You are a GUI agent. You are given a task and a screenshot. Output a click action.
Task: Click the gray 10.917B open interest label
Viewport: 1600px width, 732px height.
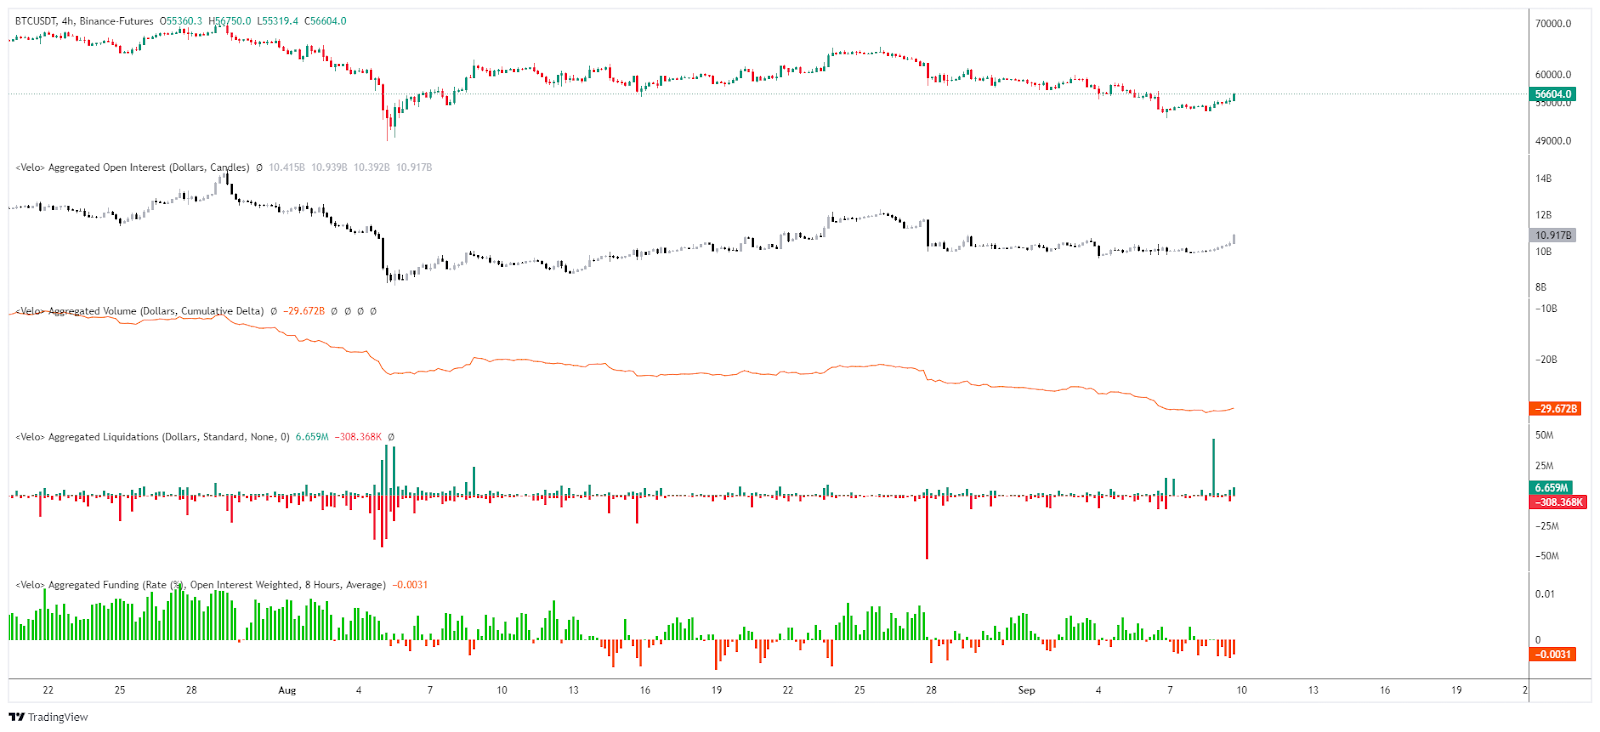tap(1553, 235)
